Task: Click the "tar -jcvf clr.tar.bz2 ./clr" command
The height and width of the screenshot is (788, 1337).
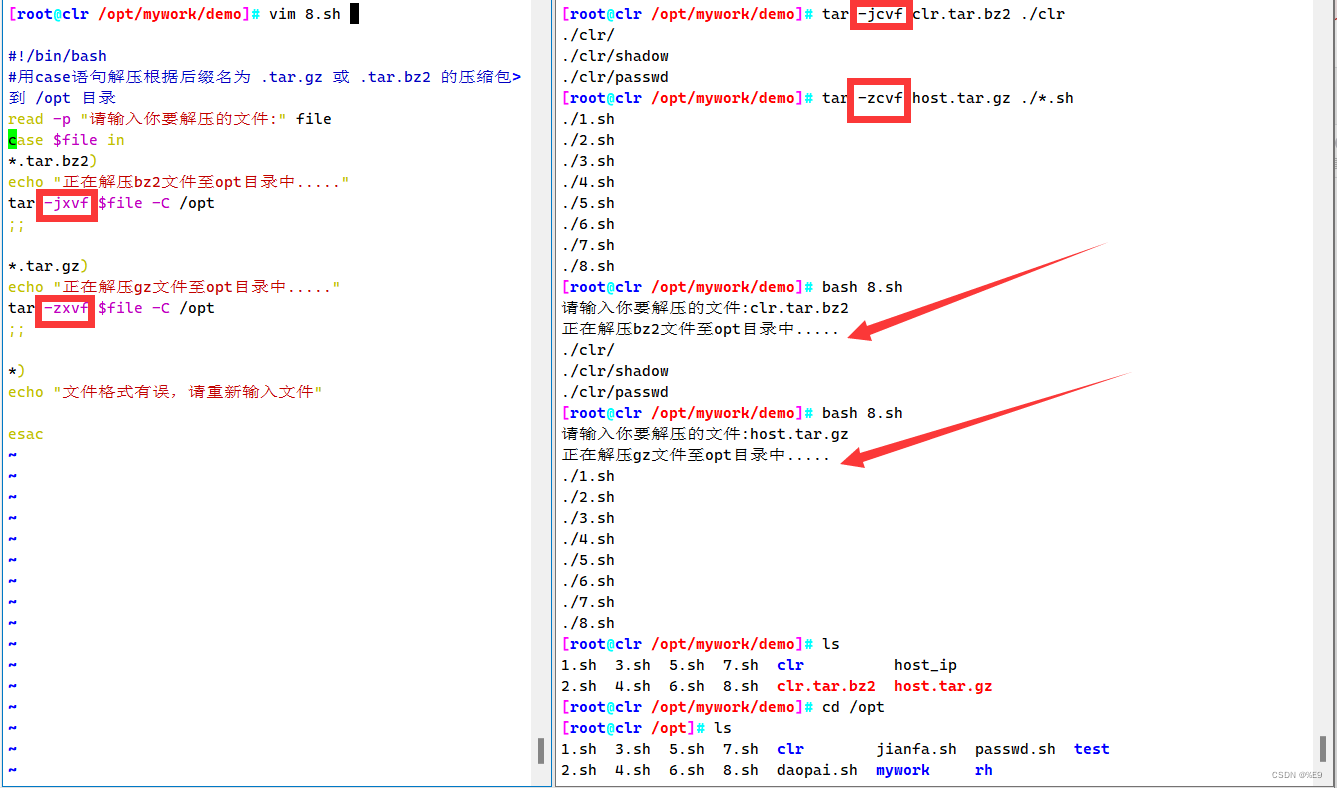Action: coord(943,14)
